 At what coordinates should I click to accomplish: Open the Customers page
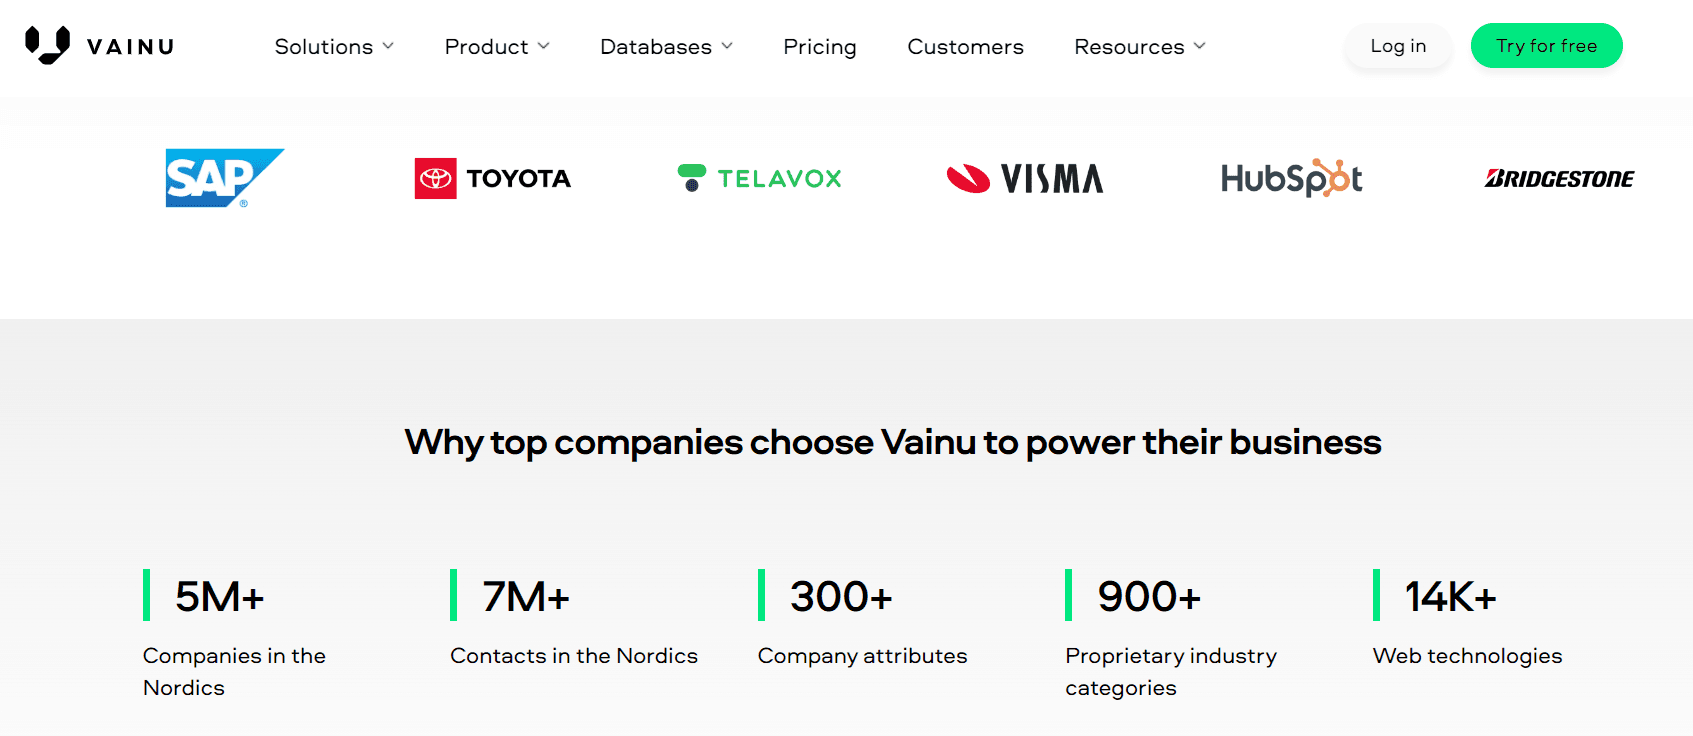point(965,47)
